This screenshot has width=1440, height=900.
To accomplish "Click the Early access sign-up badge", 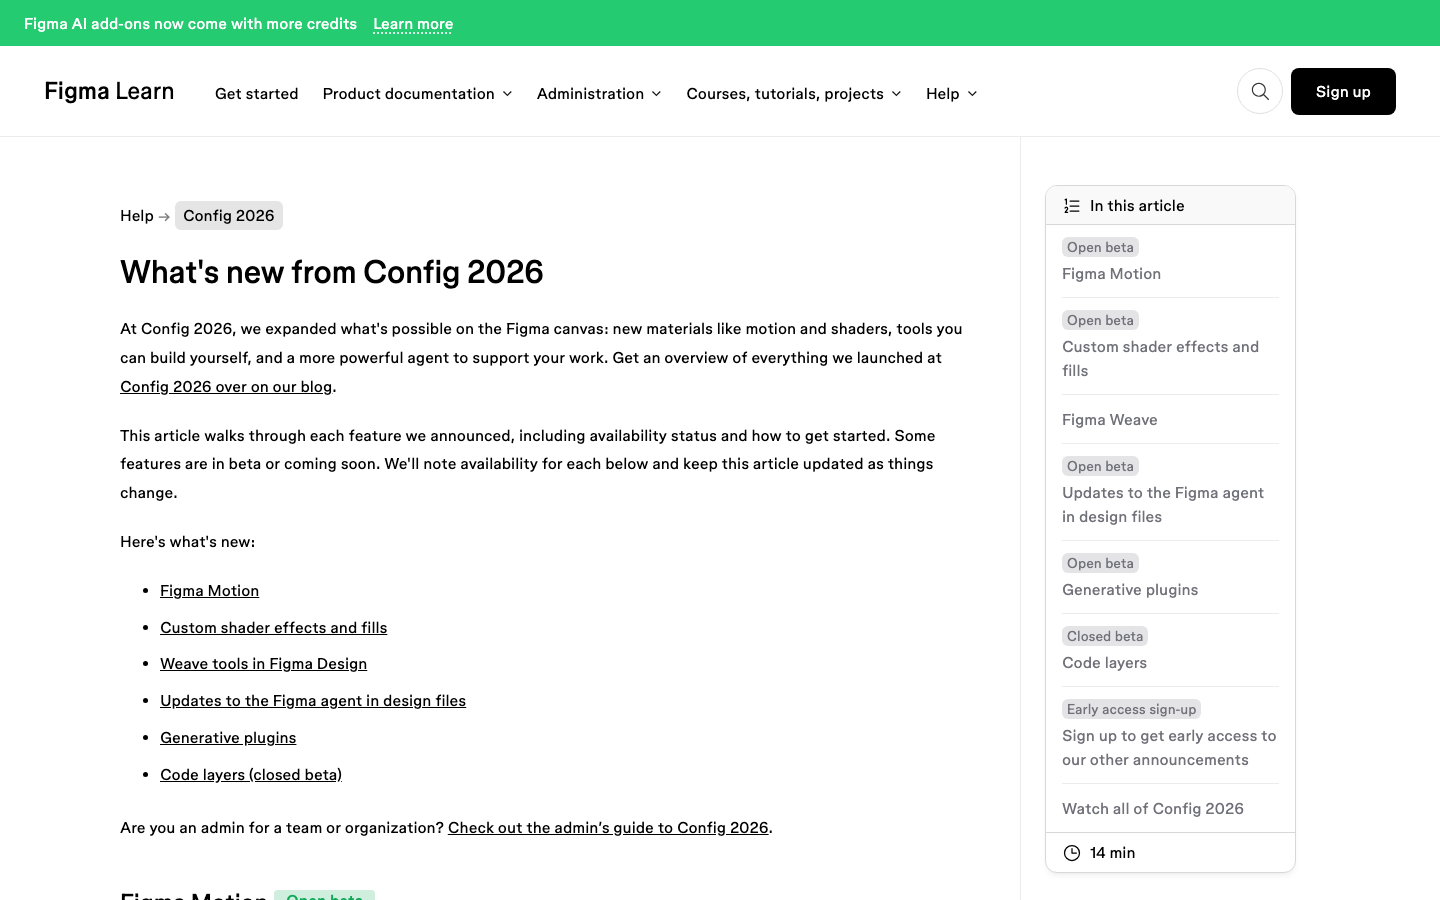I will pos(1131,709).
